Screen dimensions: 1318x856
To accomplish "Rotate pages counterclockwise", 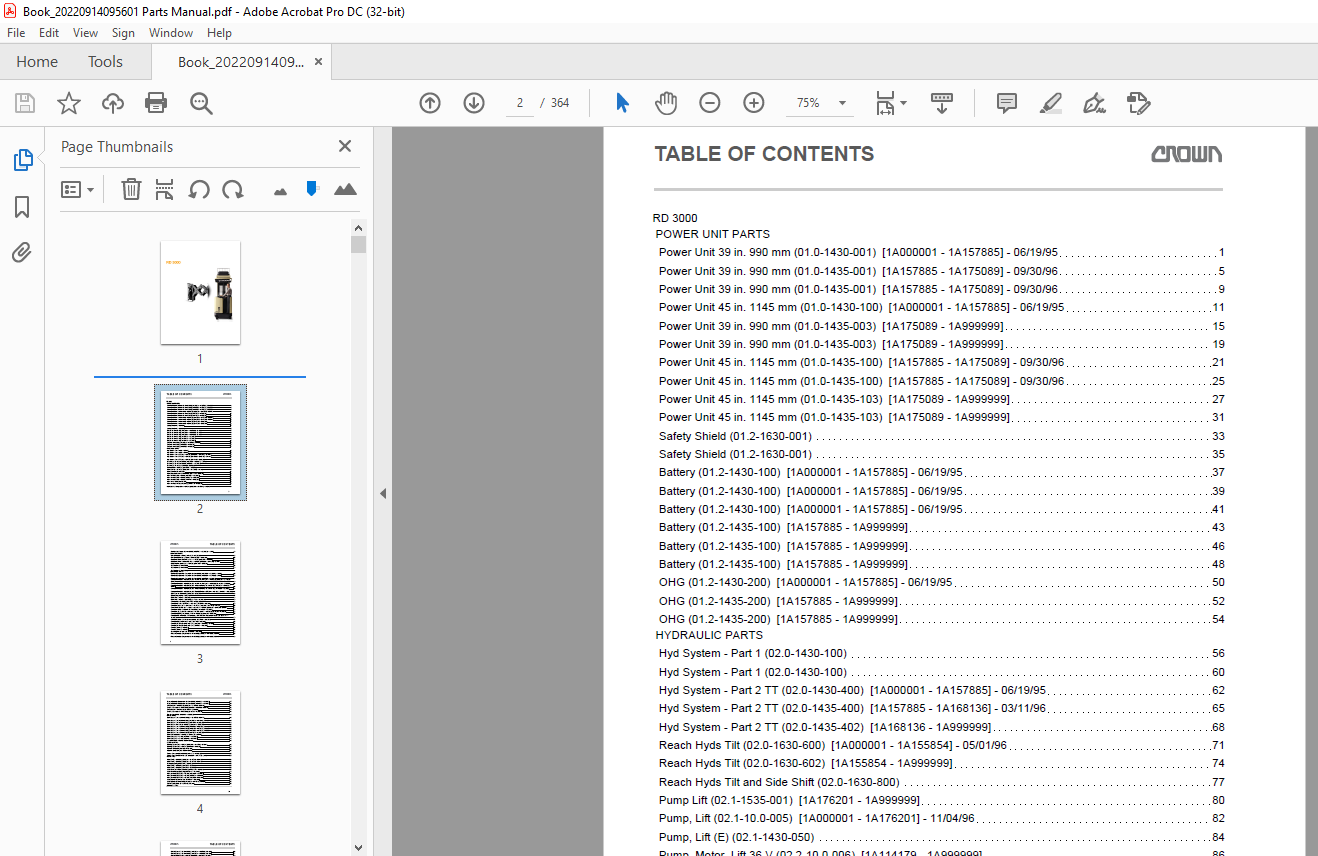I will [199, 189].
